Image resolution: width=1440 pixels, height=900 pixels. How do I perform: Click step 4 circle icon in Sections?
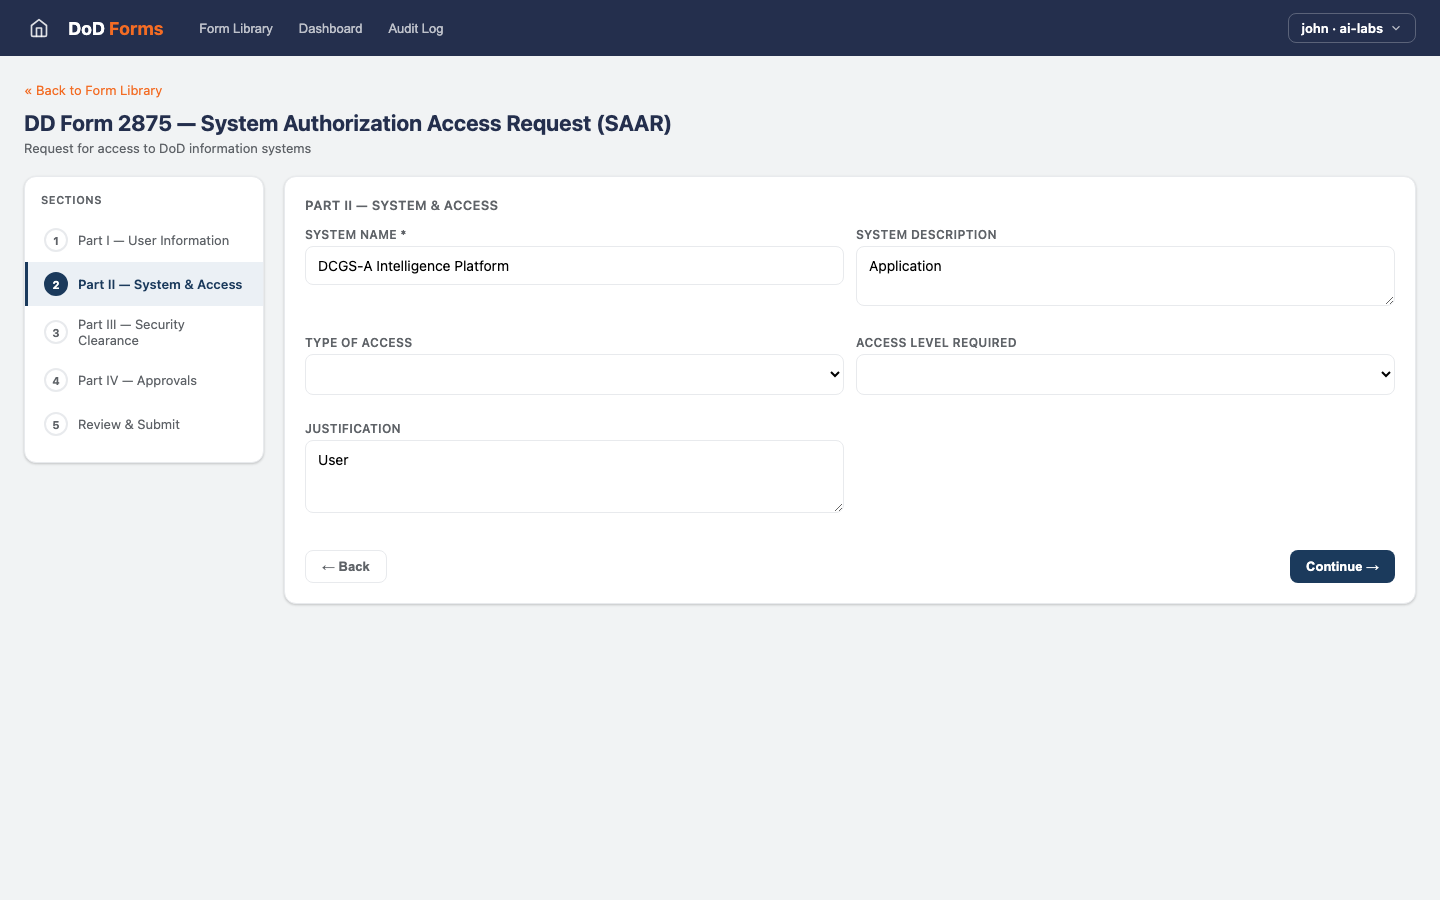click(x=56, y=381)
